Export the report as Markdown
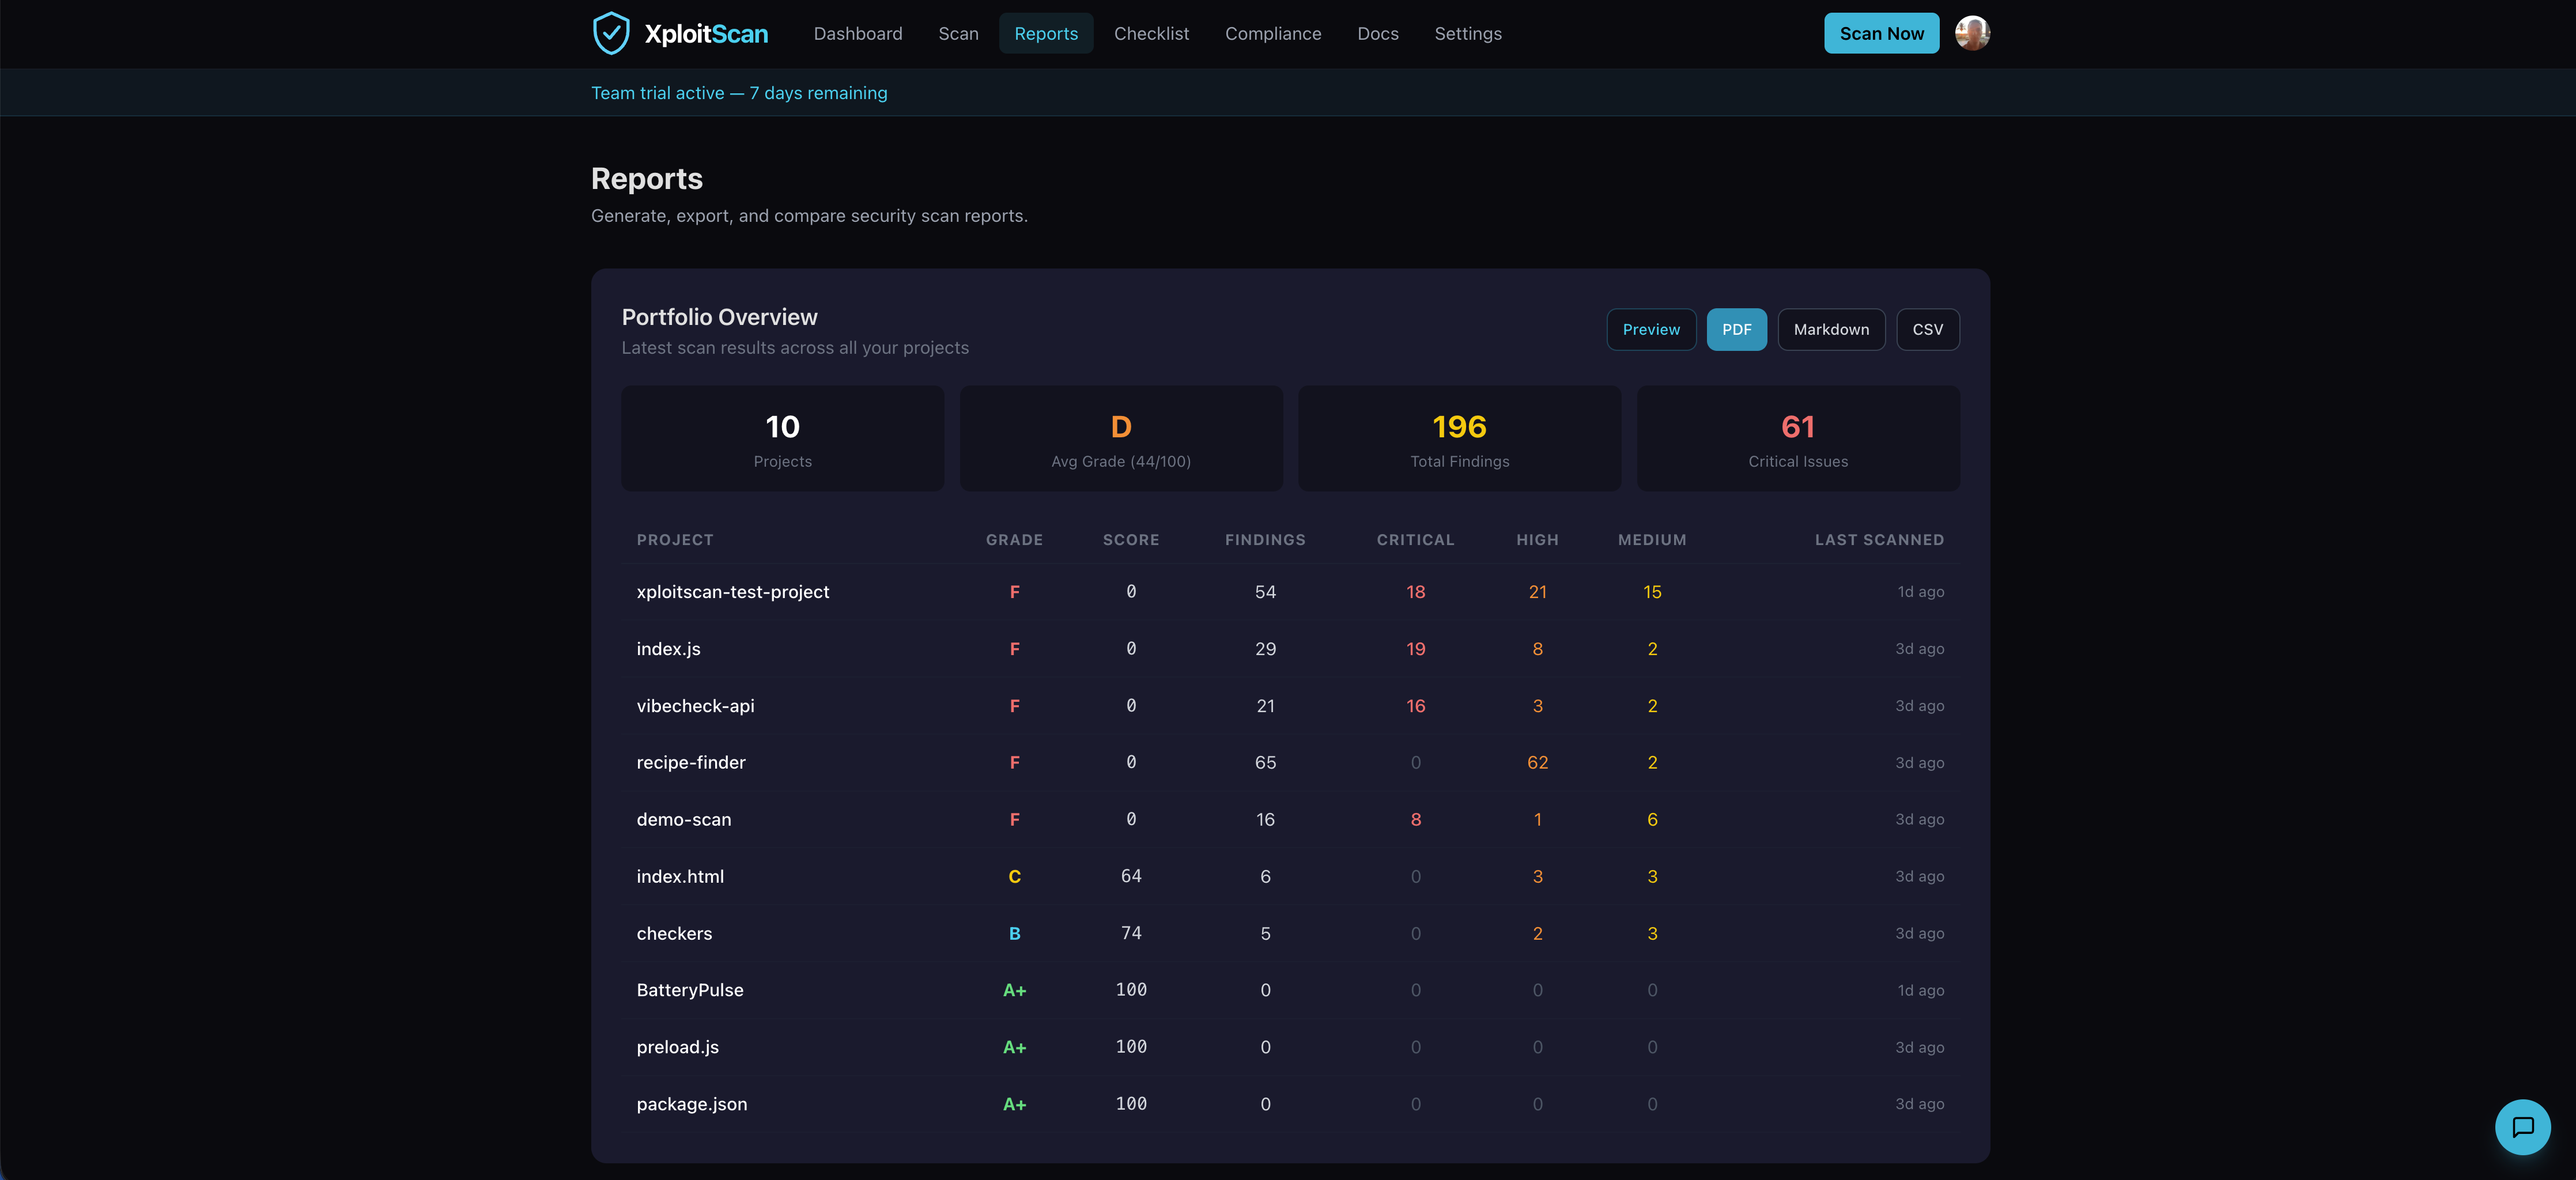2576x1180 pixels. click(x=1830, y=330)
